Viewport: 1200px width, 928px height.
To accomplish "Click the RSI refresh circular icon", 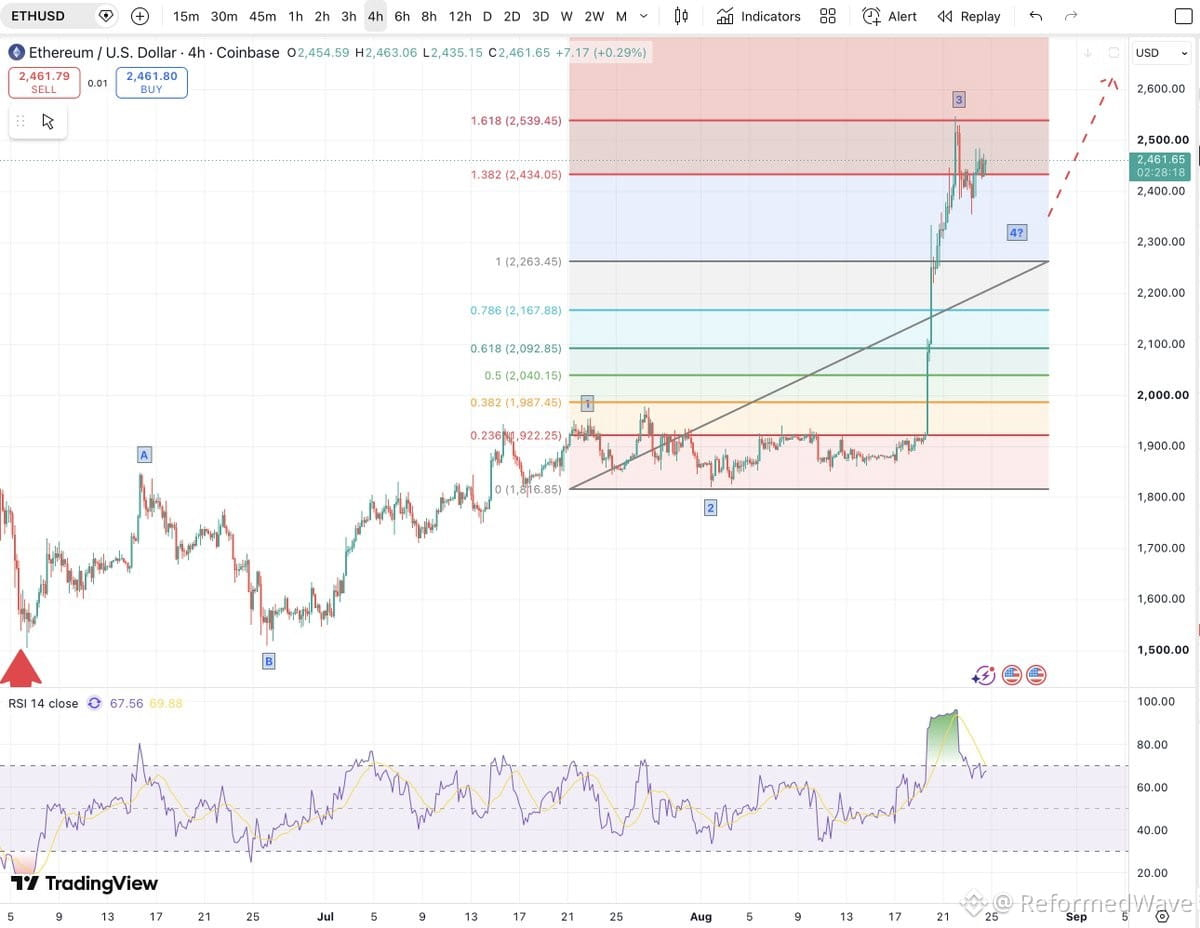I will point(95,703).
